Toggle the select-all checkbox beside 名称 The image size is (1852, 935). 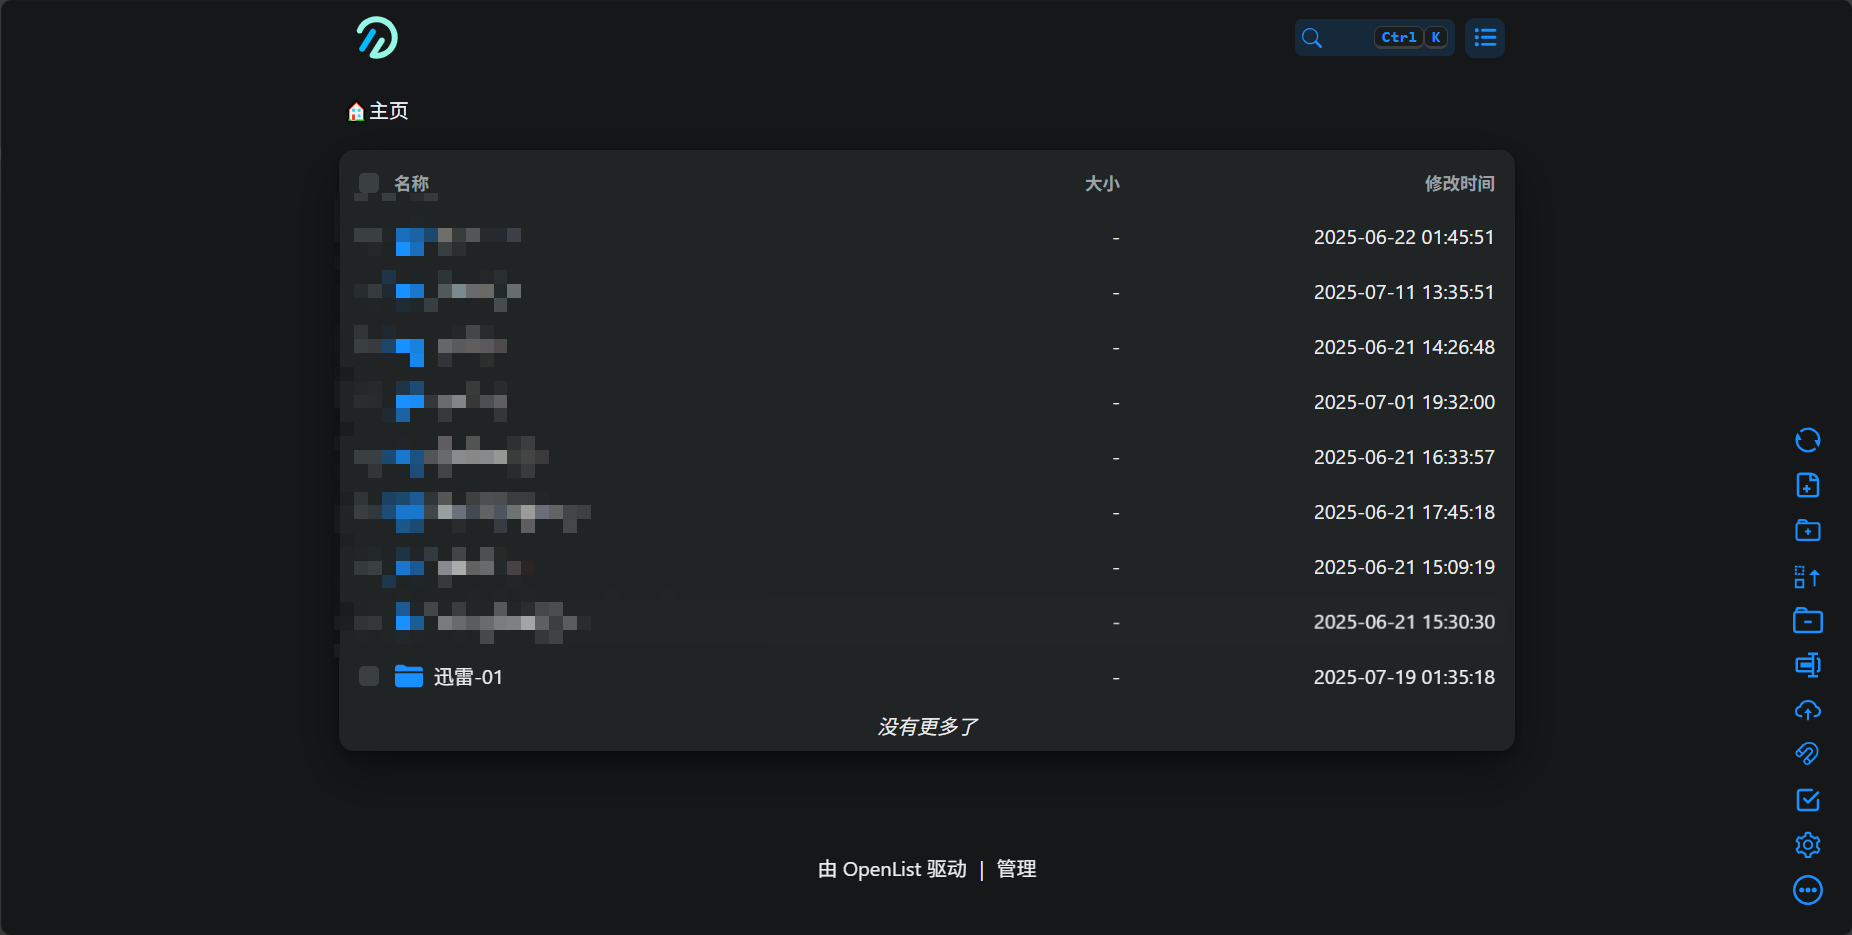pos(369,183)
